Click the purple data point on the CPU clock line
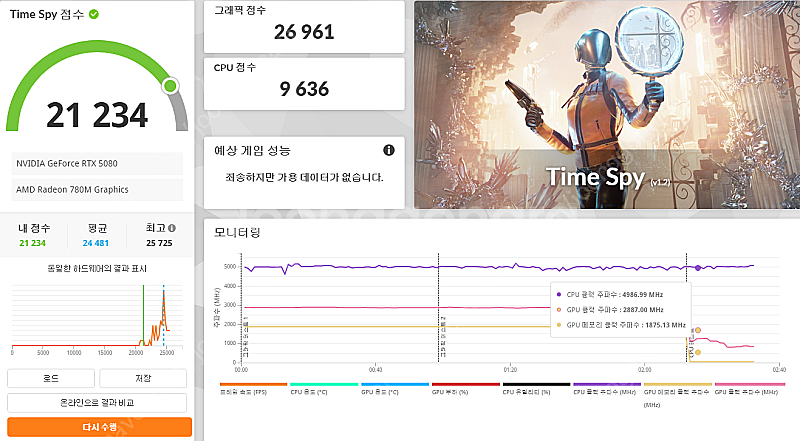The height and width of the screenshot is (441, 800). point(697,267)
